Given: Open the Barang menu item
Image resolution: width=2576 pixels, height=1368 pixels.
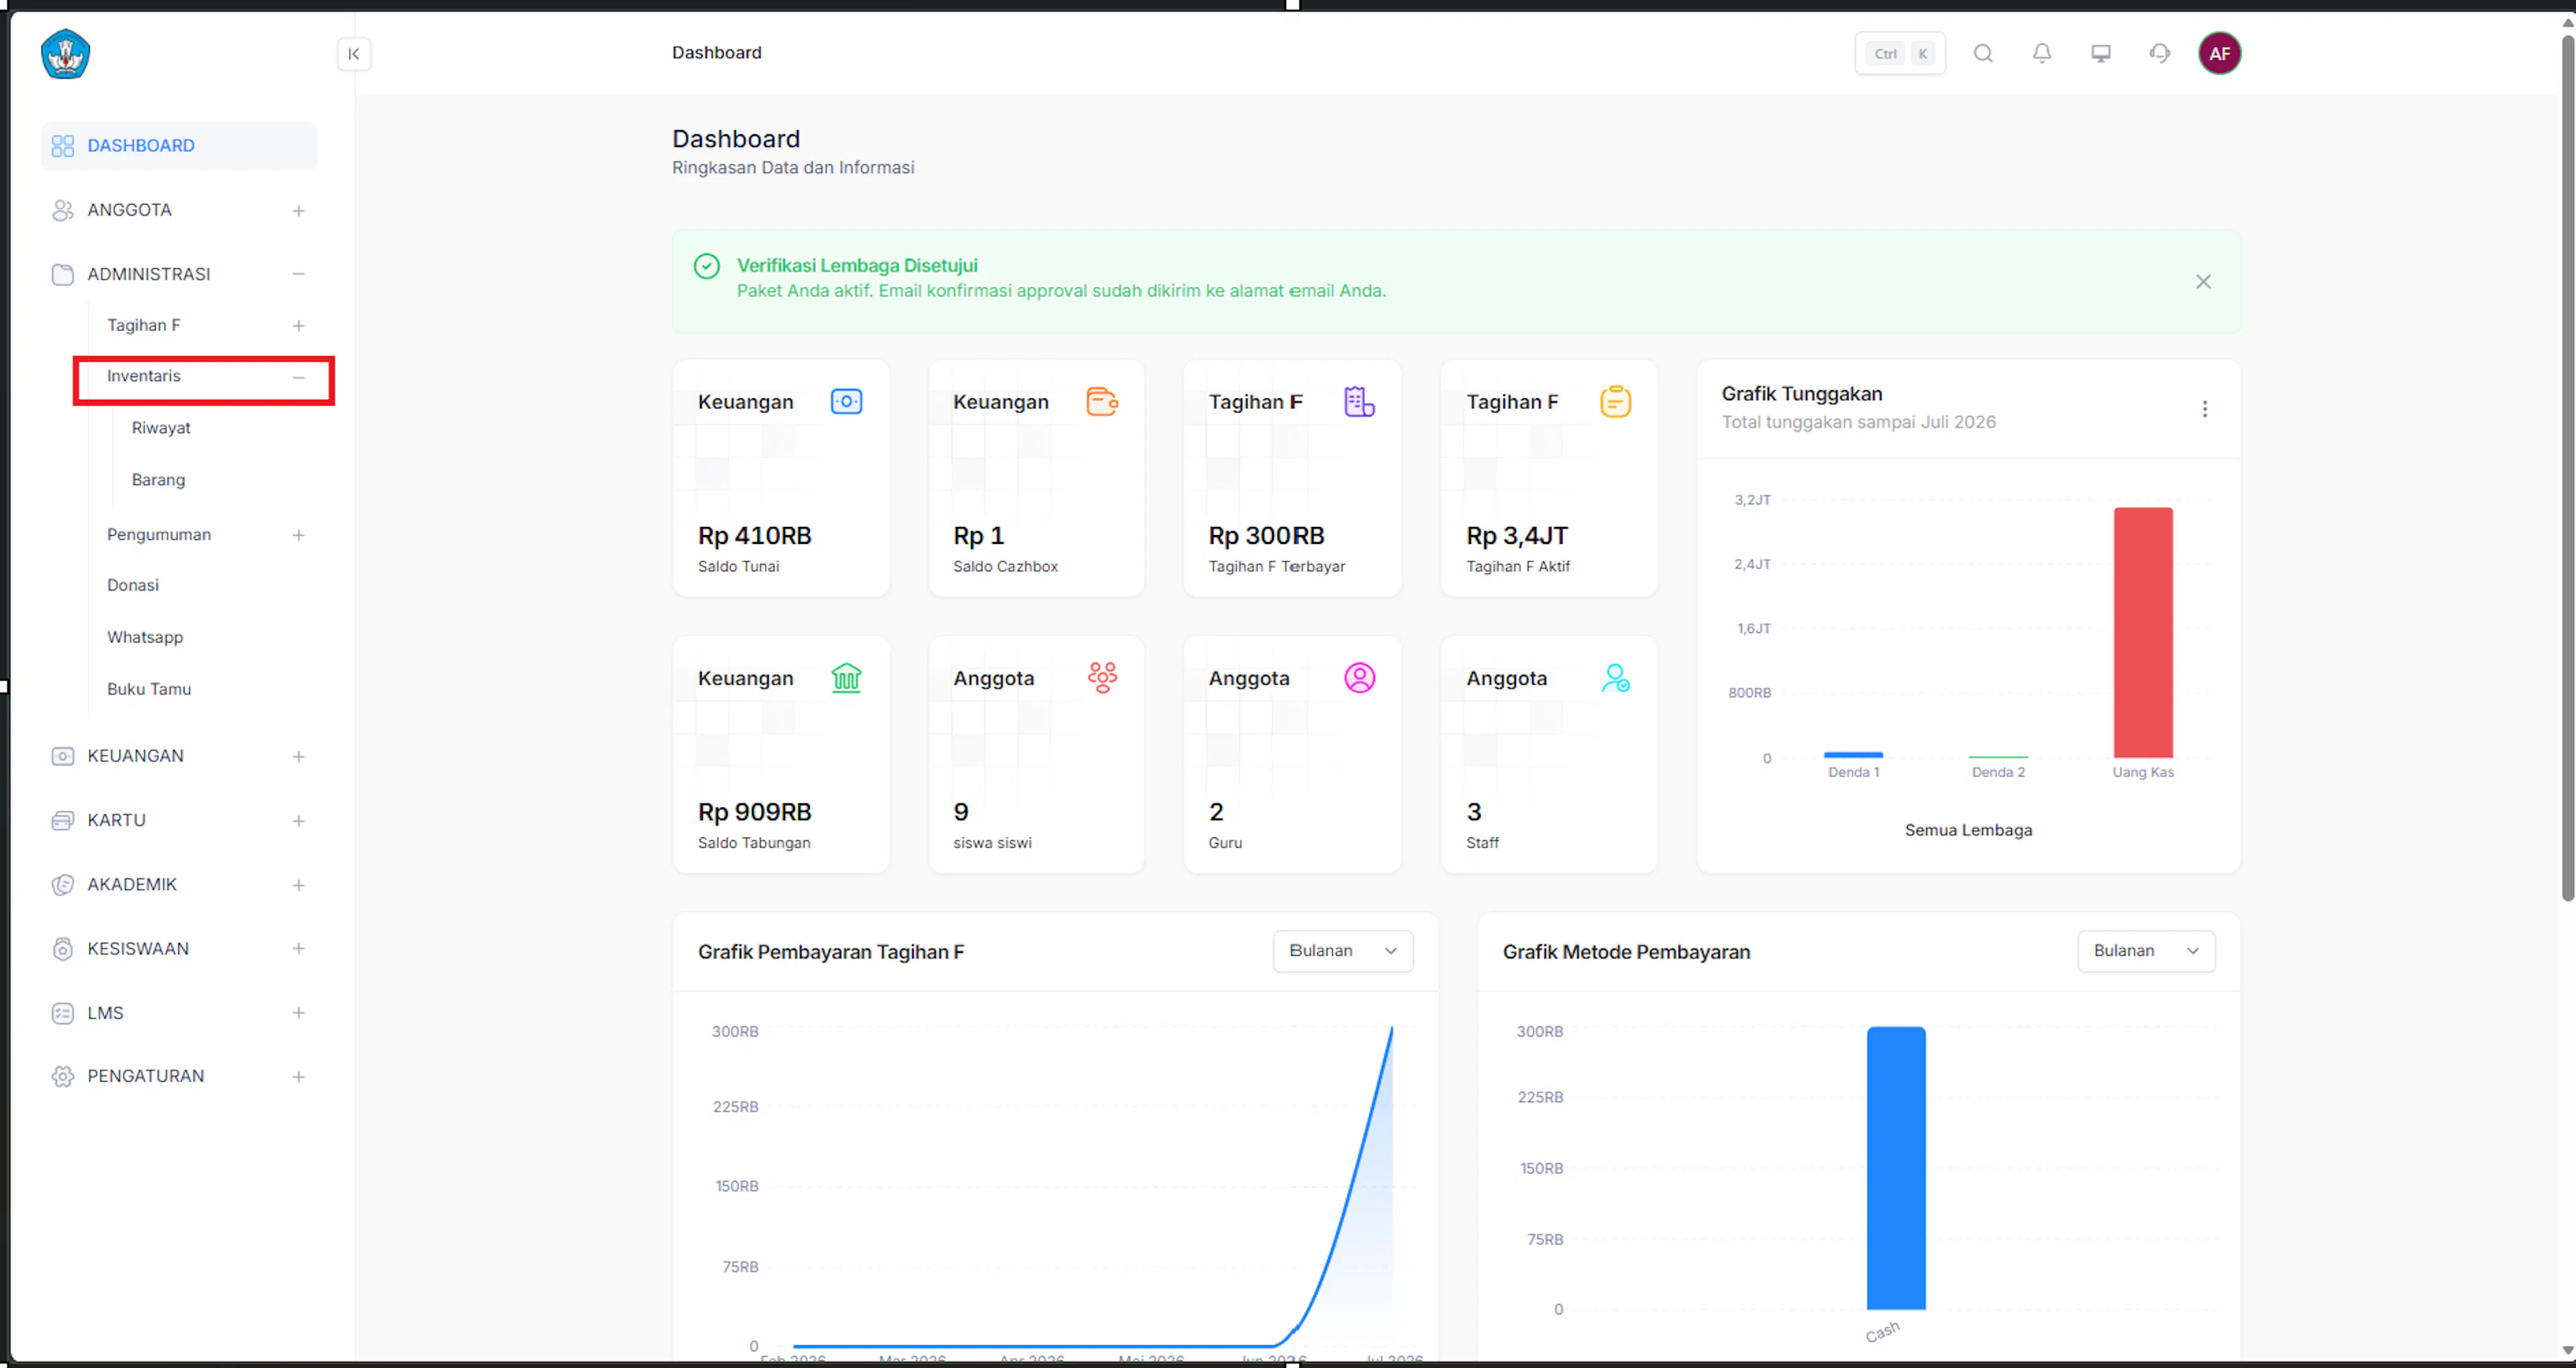Looking at the screenshot, I should 158,480.
